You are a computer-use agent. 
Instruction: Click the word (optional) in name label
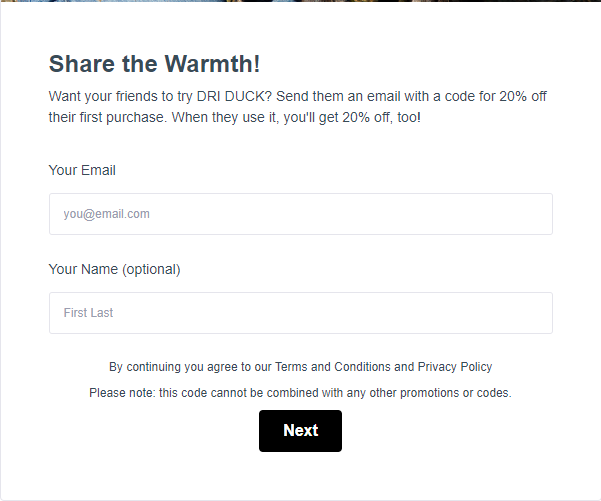pos(151,269)
